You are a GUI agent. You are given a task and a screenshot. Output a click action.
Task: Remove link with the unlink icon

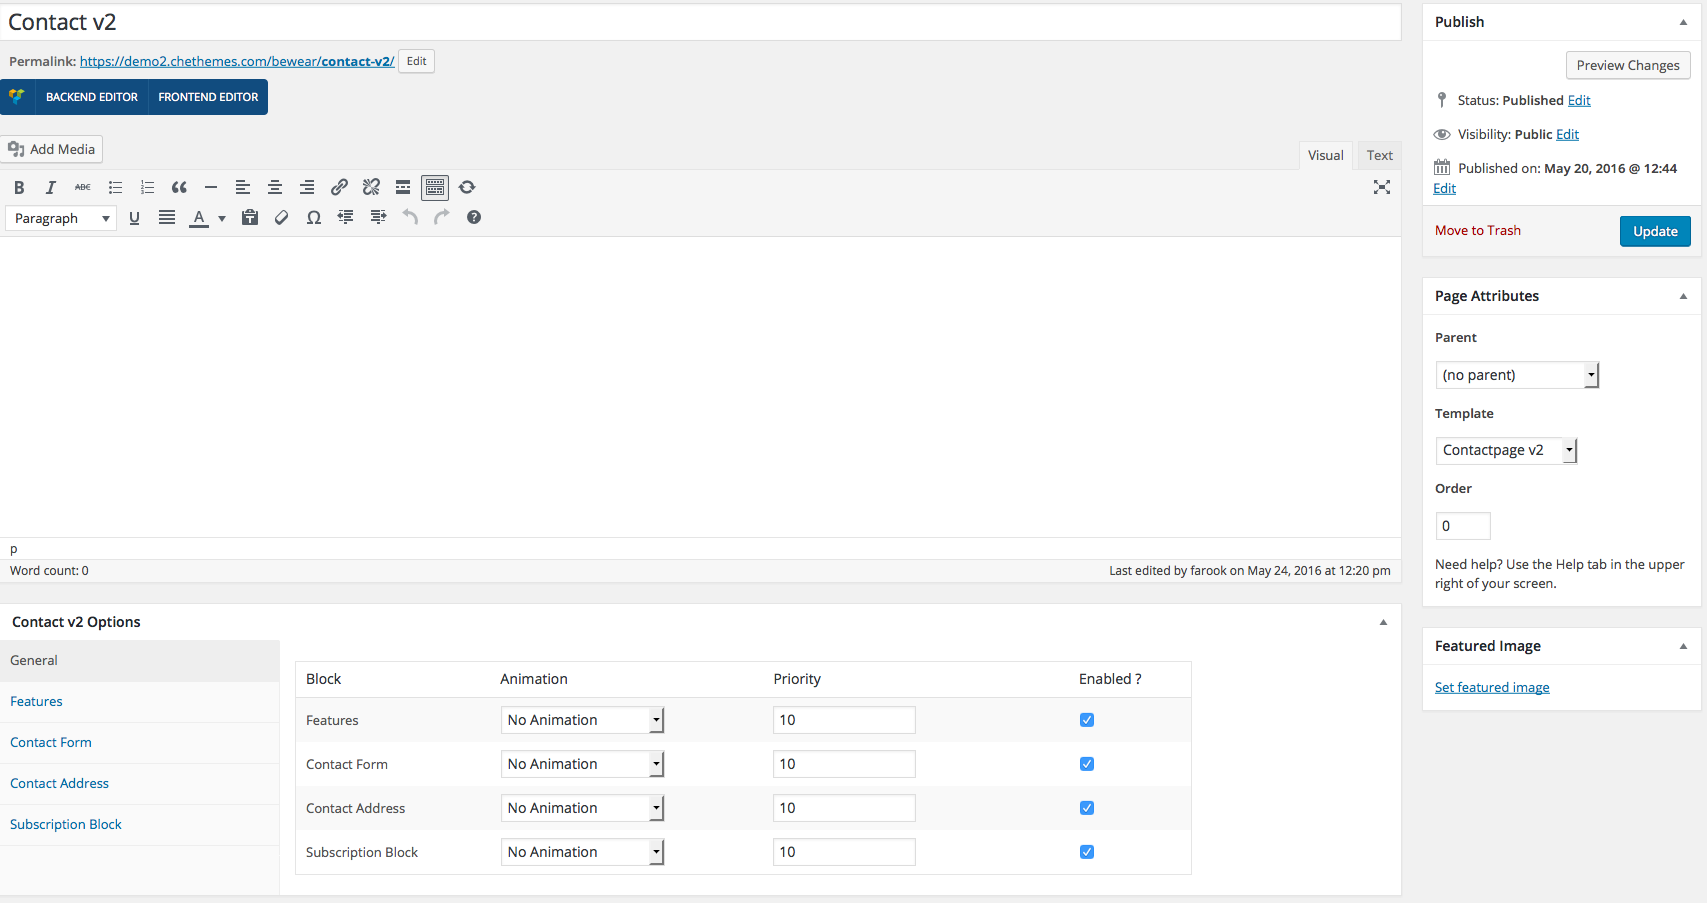point(371,187)
